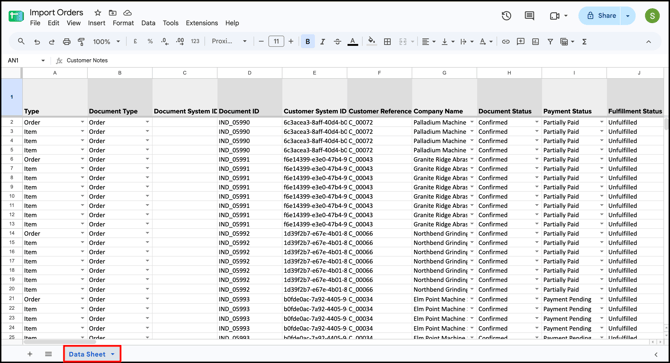Print the spreadsheet
Viewport: 670px width, 363px height.
[67, 41]
